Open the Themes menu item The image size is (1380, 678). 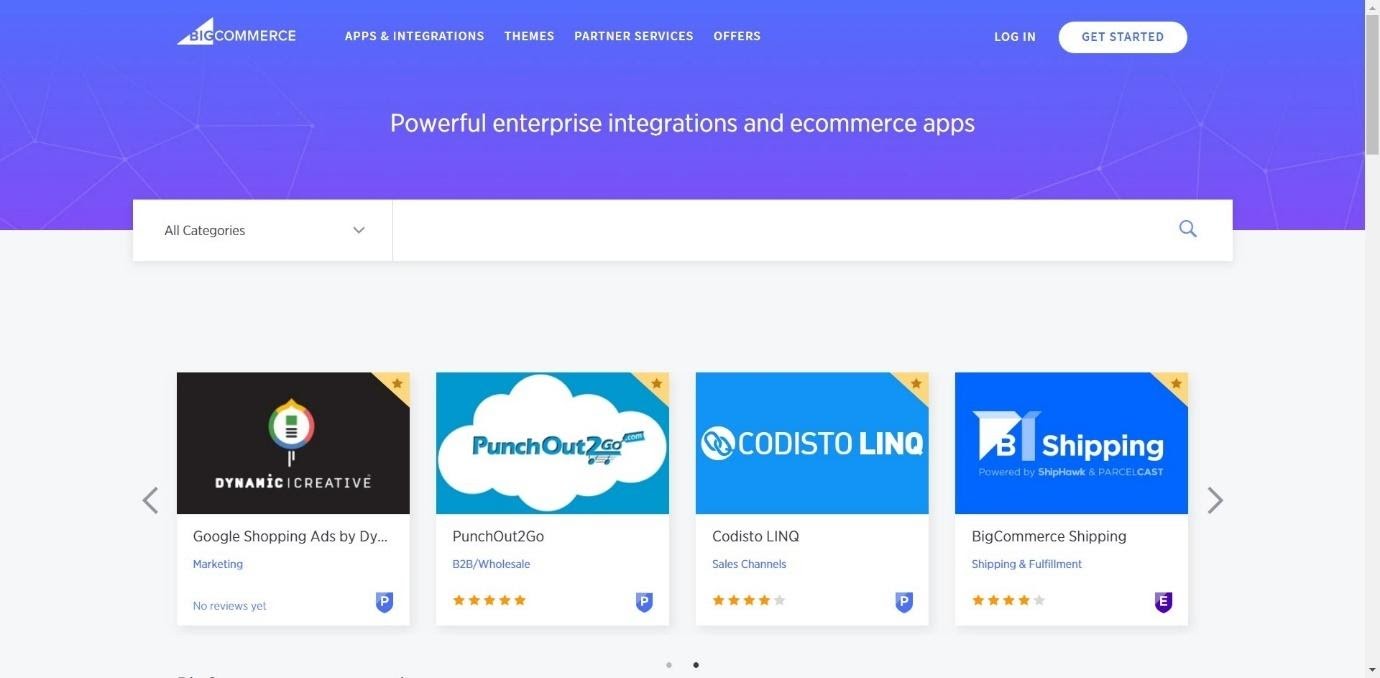(x=529, y=36)
